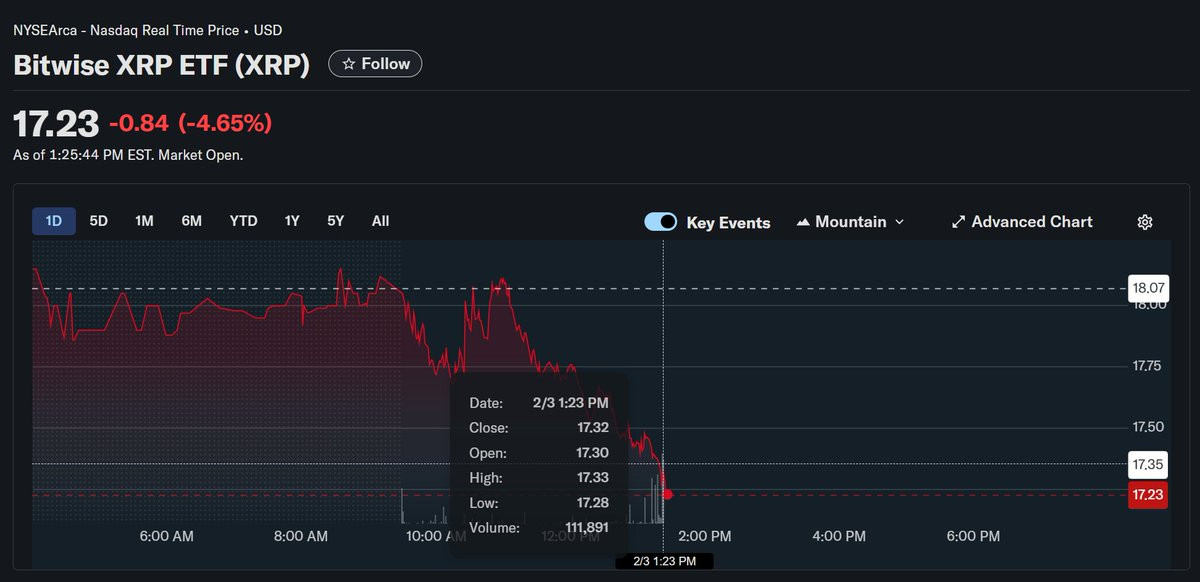
Task: Choose the YTD range
Action: pos(243,221)
